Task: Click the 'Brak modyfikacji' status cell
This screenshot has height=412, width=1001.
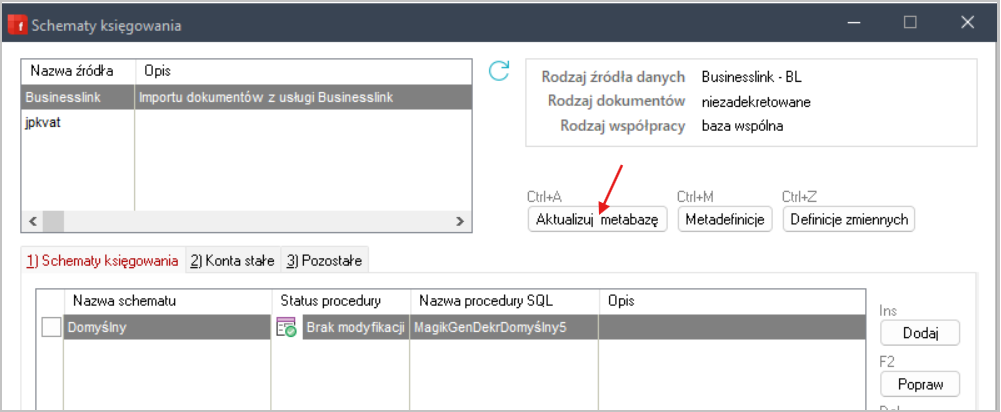Action: coord(355,327)
